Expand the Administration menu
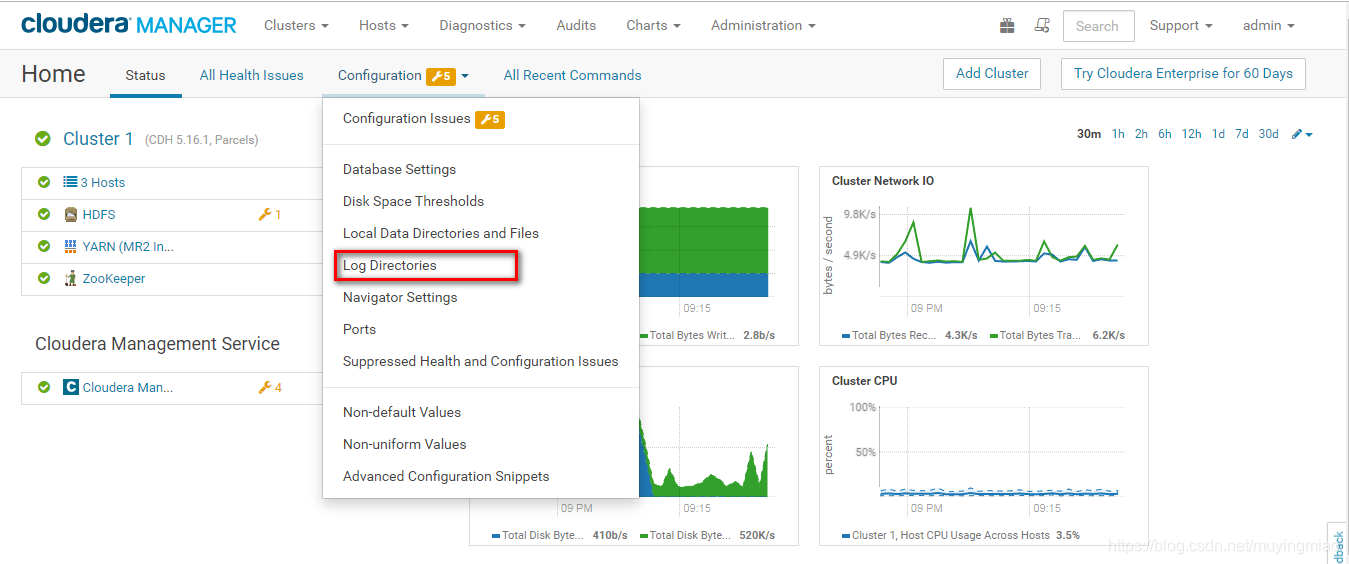This screenshot has height=564, width=1349. click(x=763, y=25)
